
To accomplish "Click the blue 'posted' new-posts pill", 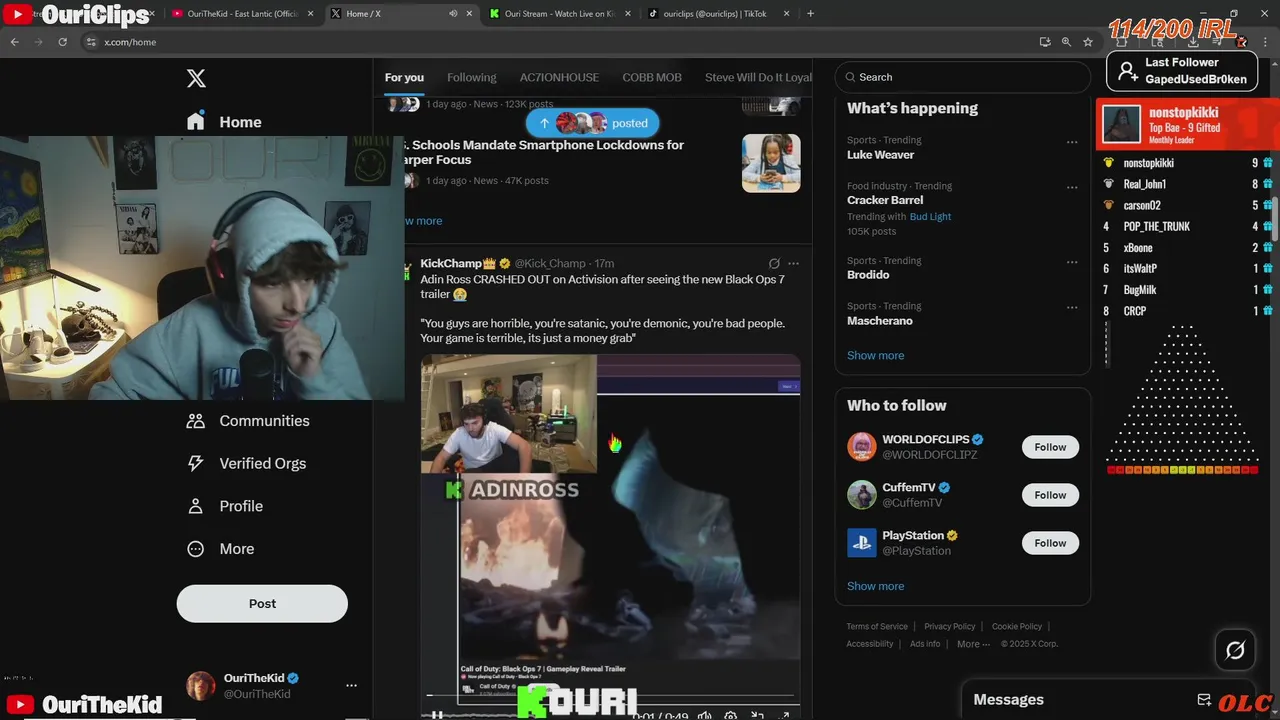I will [x=593, y=123].
